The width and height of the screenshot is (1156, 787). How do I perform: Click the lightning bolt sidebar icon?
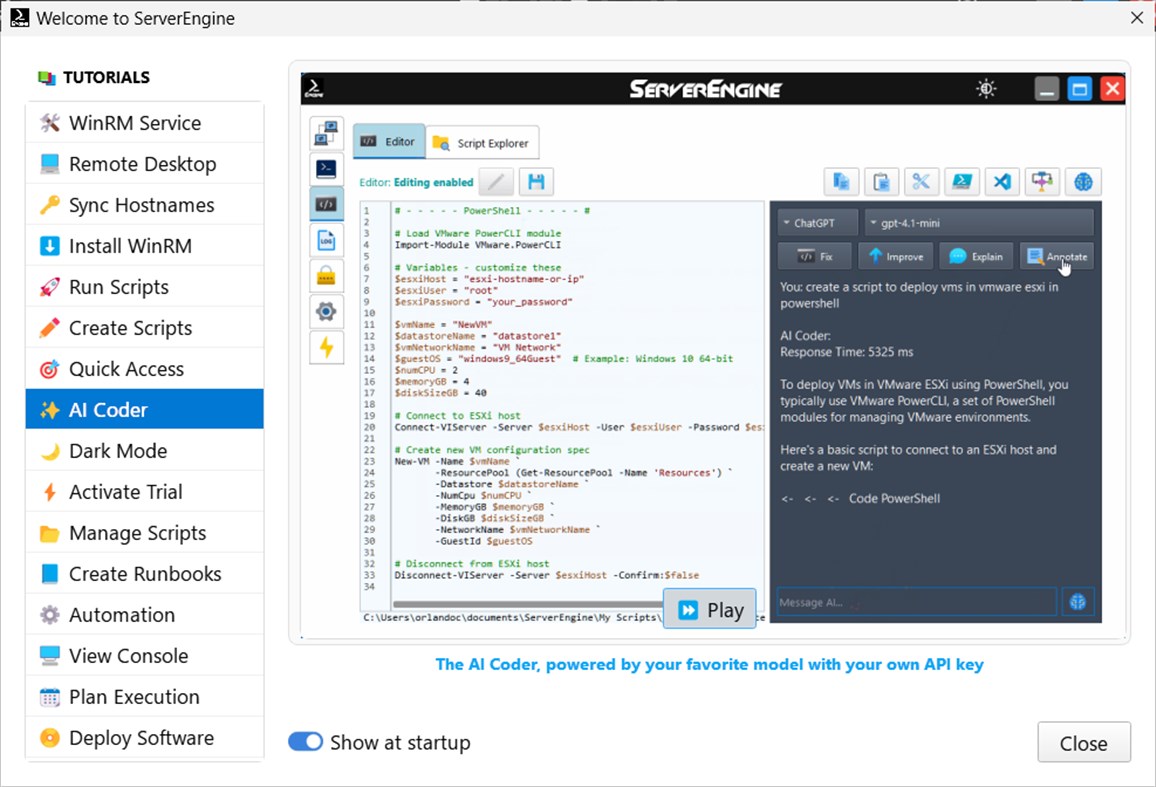click(327, 347)
